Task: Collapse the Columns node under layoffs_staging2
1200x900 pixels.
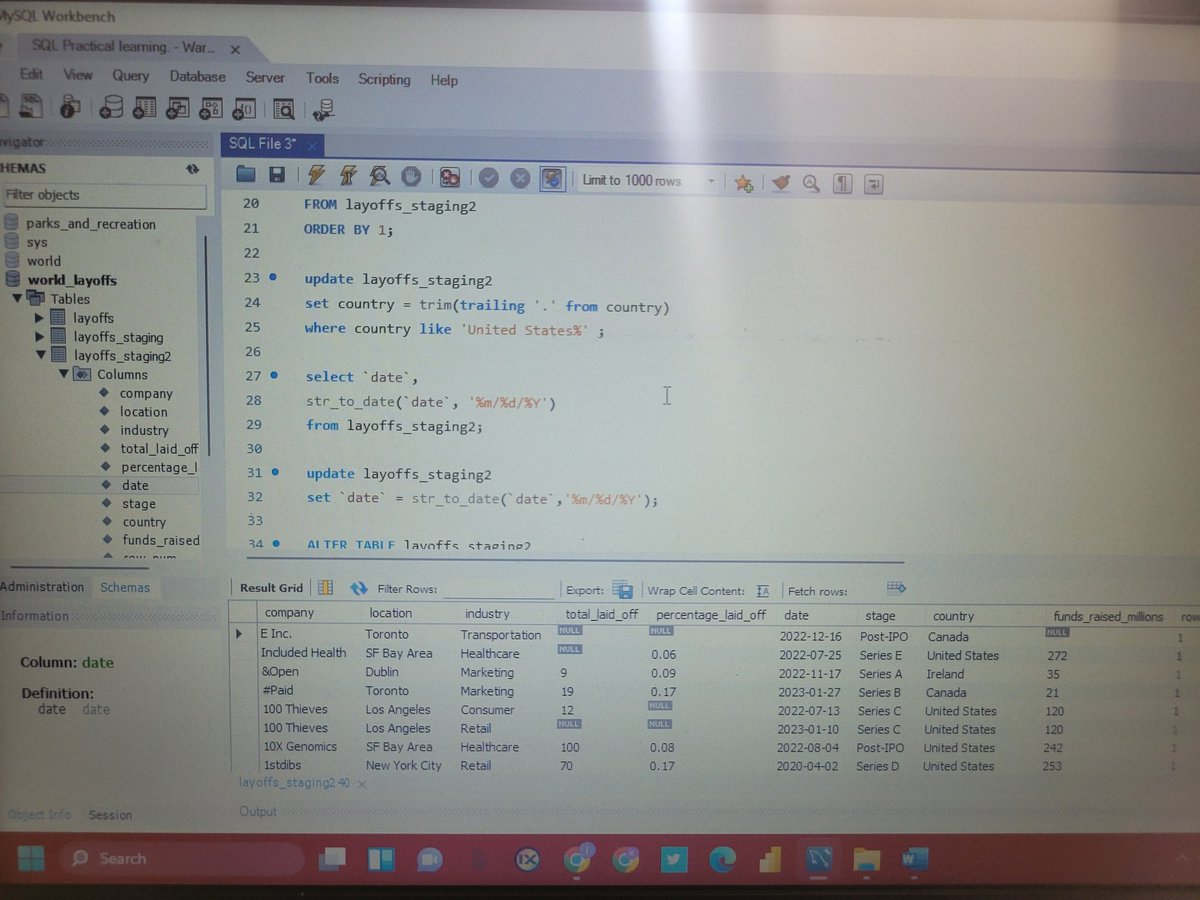Action: [64, 374]
